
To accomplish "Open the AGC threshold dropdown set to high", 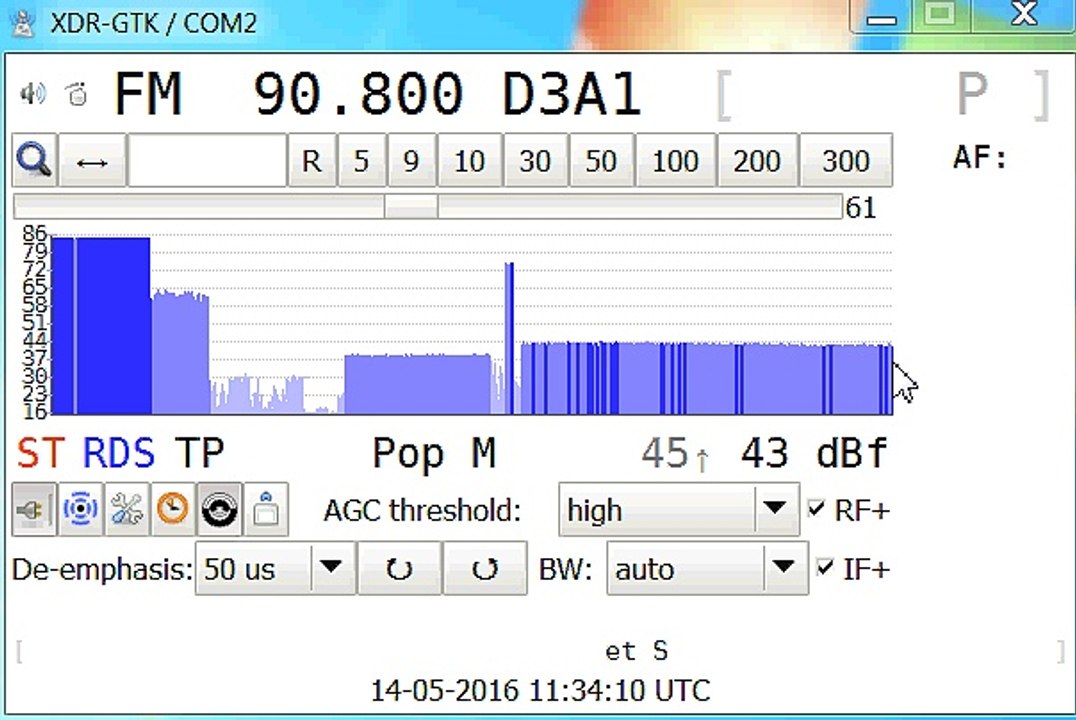I will point(679,509).
